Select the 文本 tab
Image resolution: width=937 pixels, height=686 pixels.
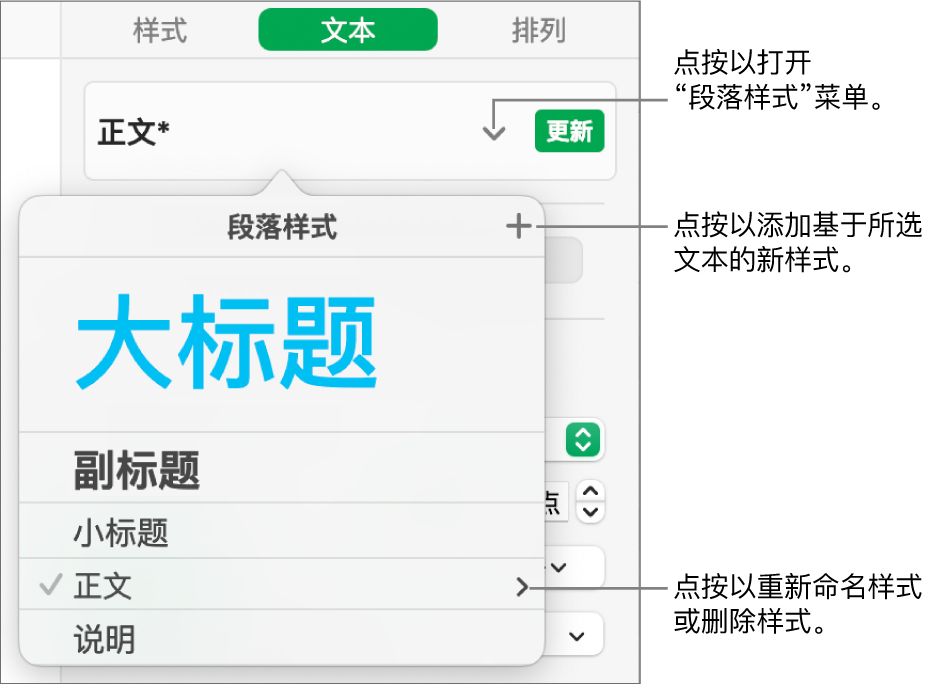(x=348, y=30)
